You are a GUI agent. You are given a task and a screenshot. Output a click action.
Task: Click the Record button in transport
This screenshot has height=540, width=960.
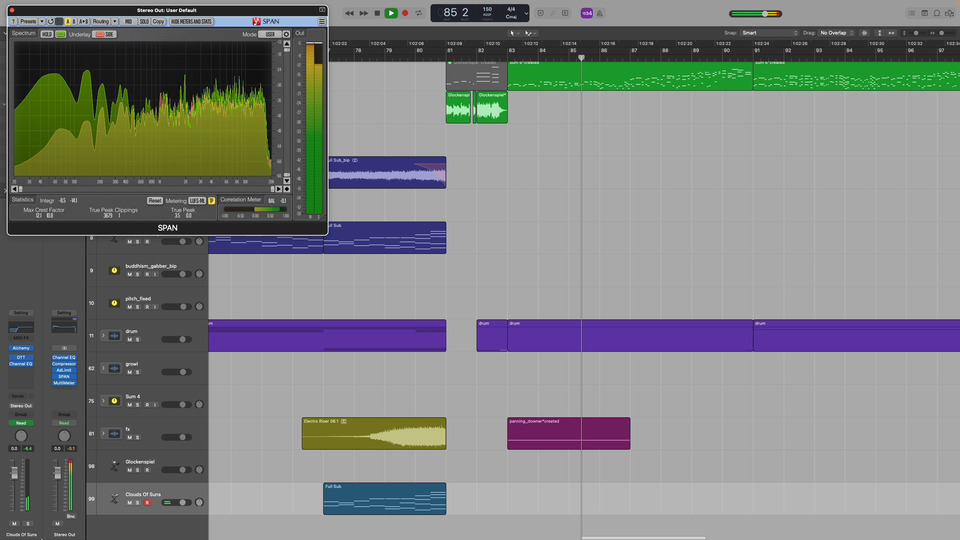pyautogui.click(x=405, y=13)
